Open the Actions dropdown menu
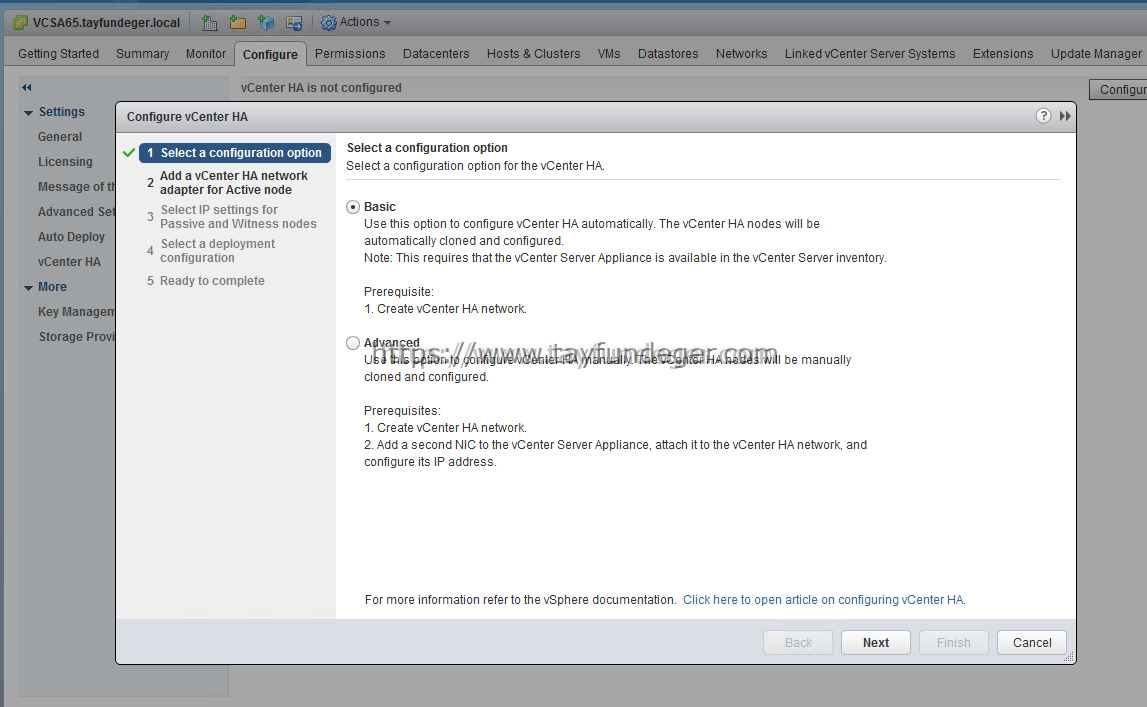 coord(356,23)
